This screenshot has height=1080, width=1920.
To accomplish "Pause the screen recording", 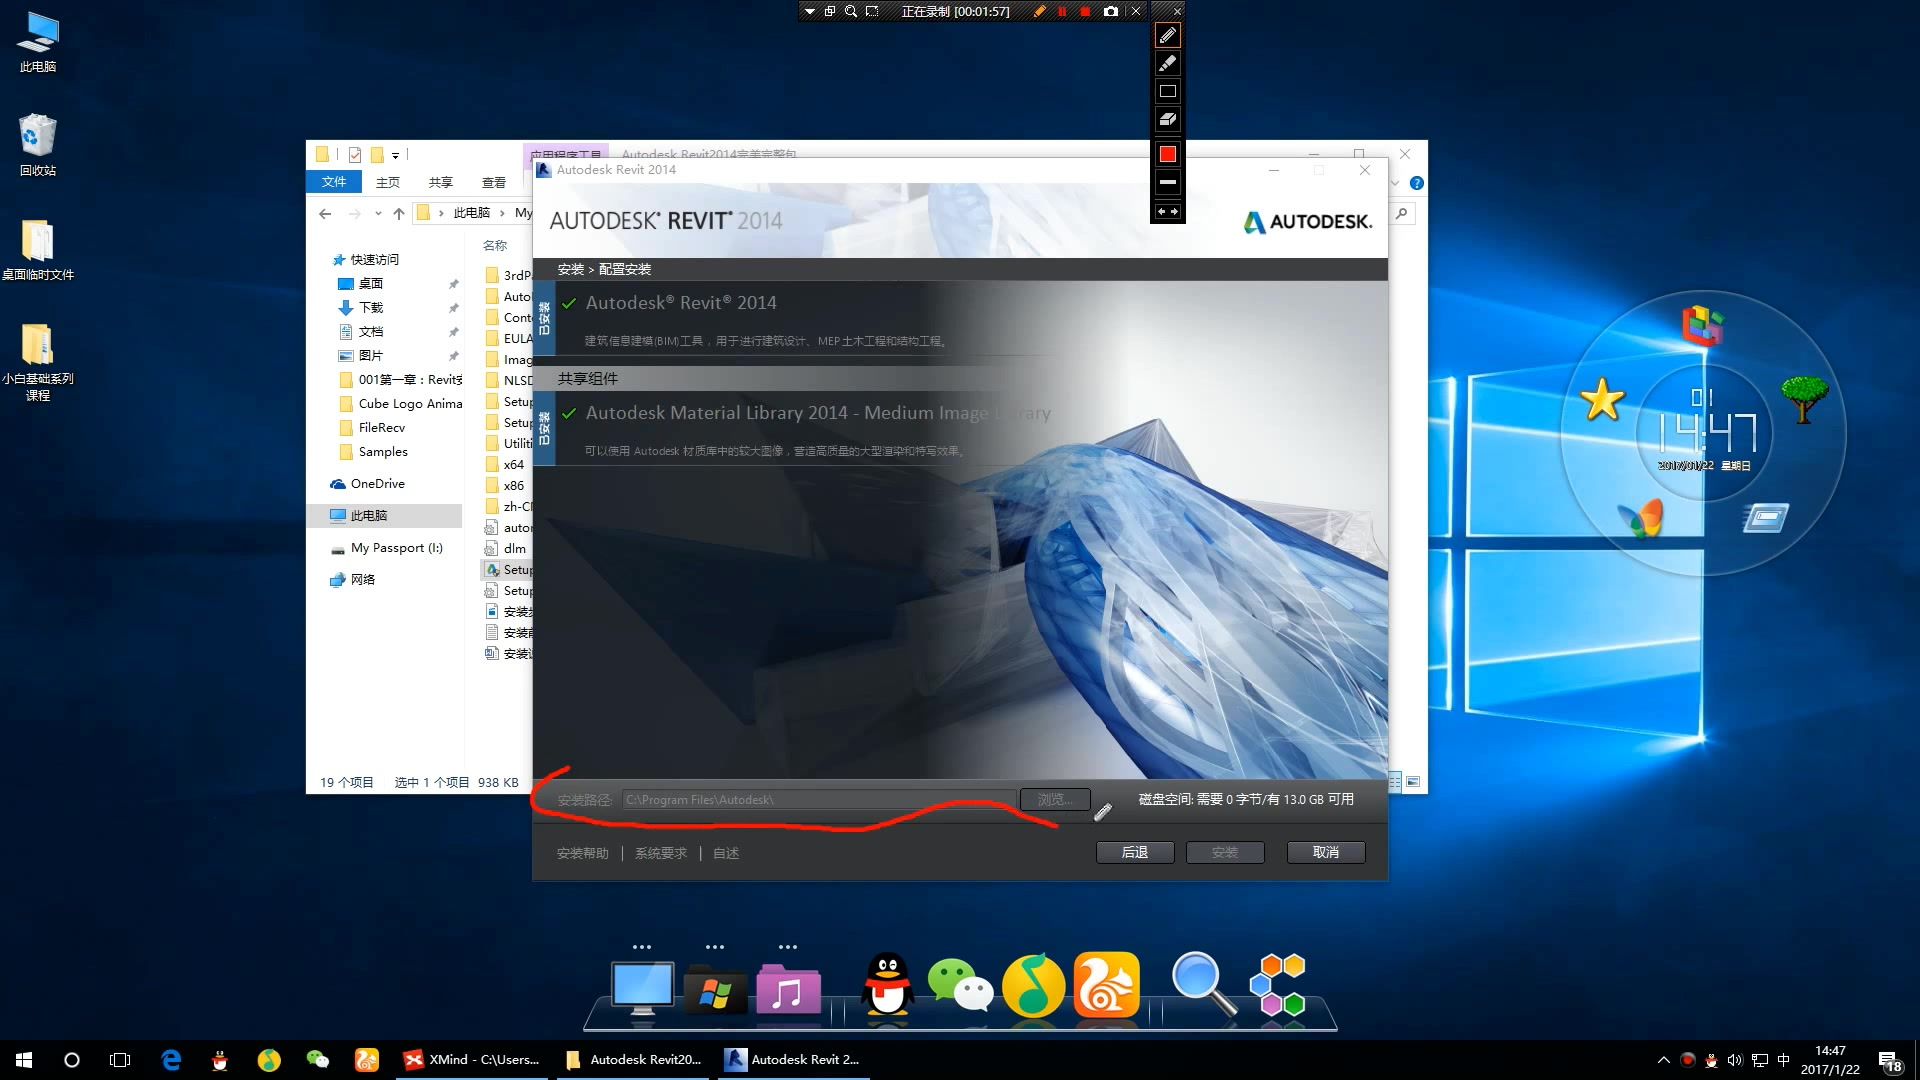I will click(1062, 12).
